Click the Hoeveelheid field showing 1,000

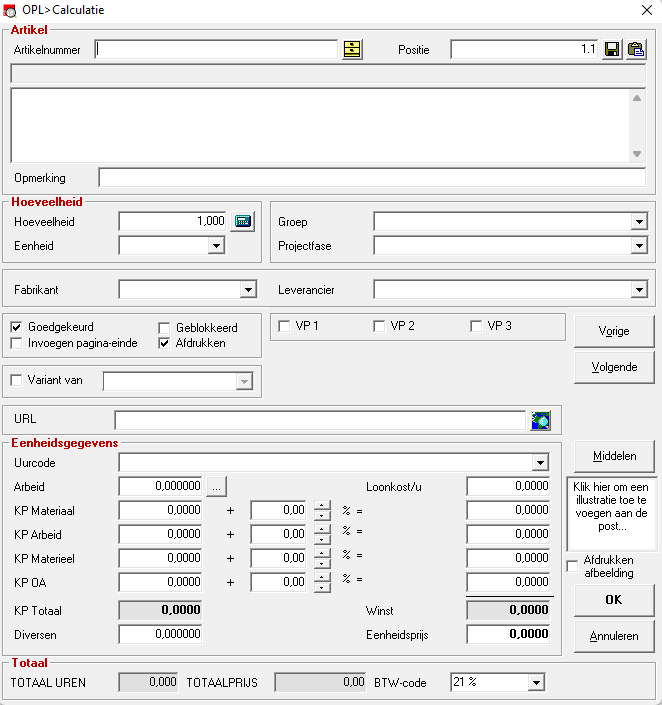173,221
